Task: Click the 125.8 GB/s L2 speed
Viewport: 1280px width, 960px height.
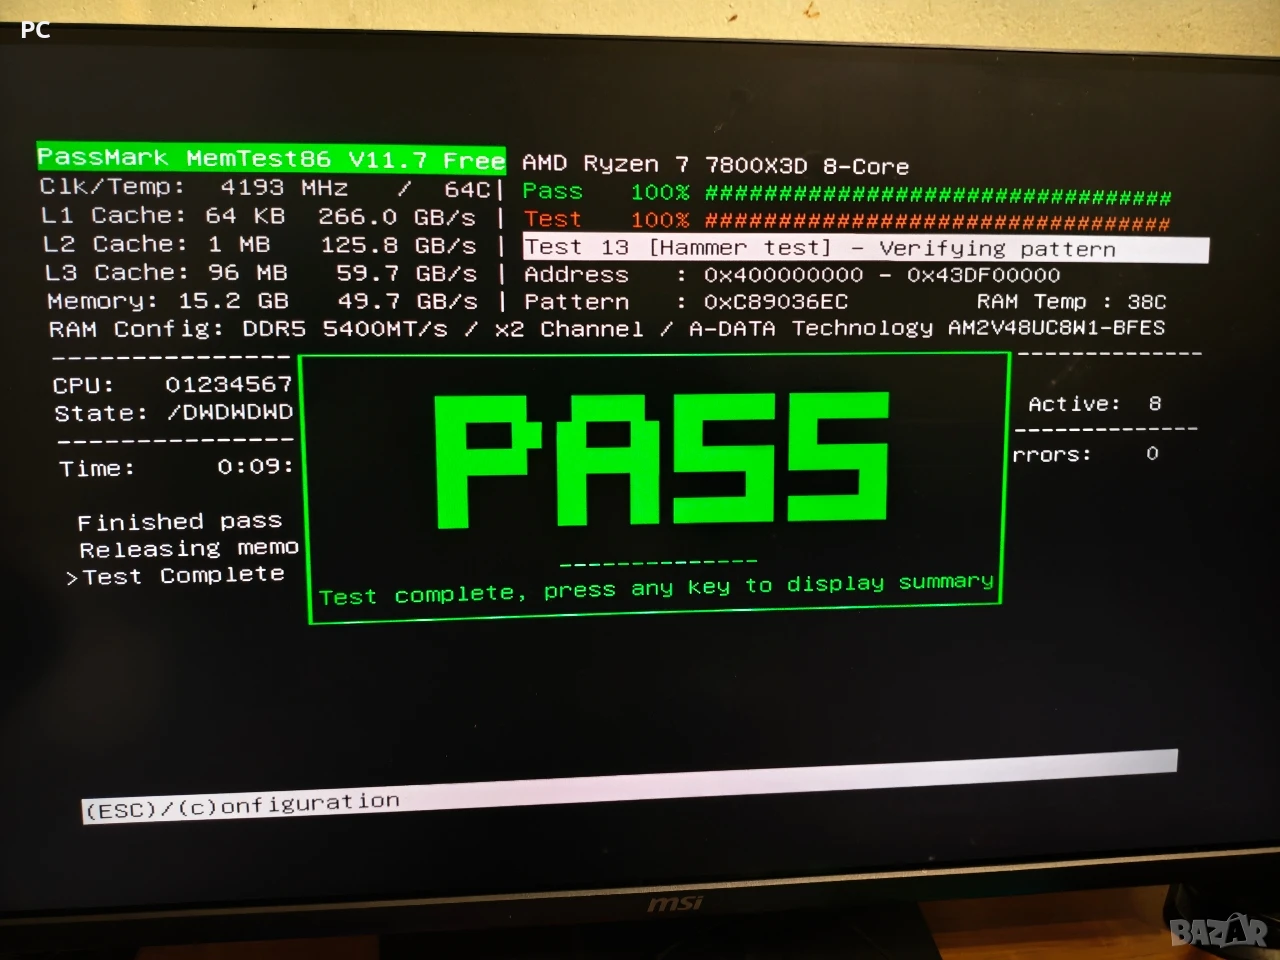Action: 398,245
